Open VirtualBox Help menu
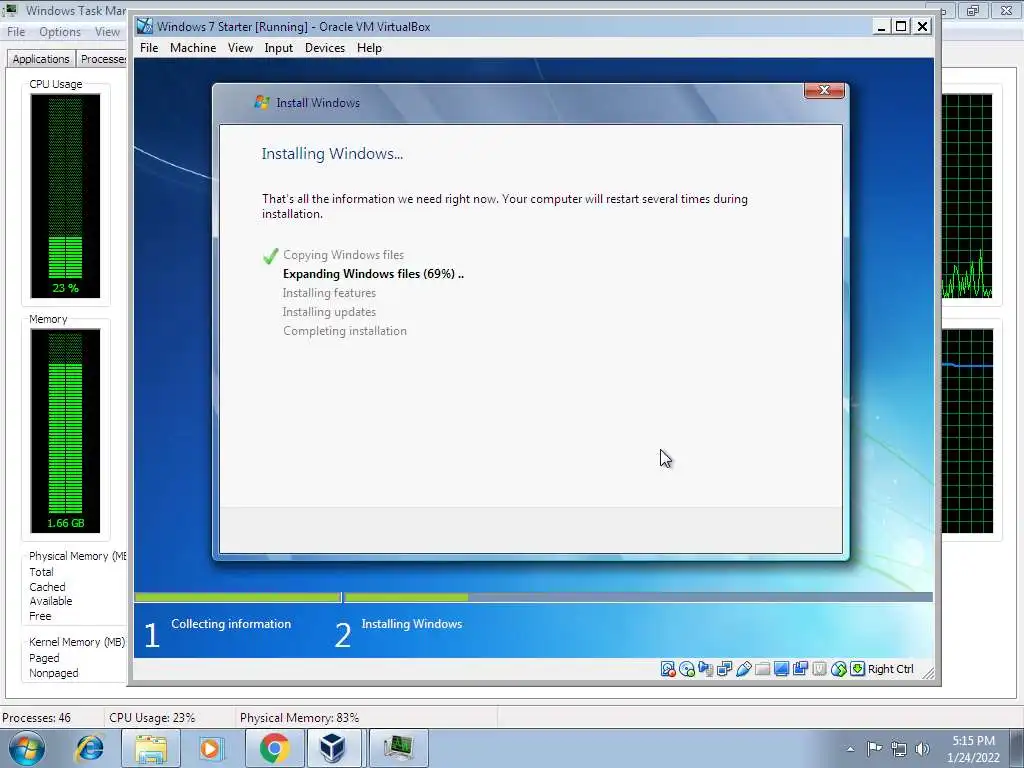 click(369, 48)
